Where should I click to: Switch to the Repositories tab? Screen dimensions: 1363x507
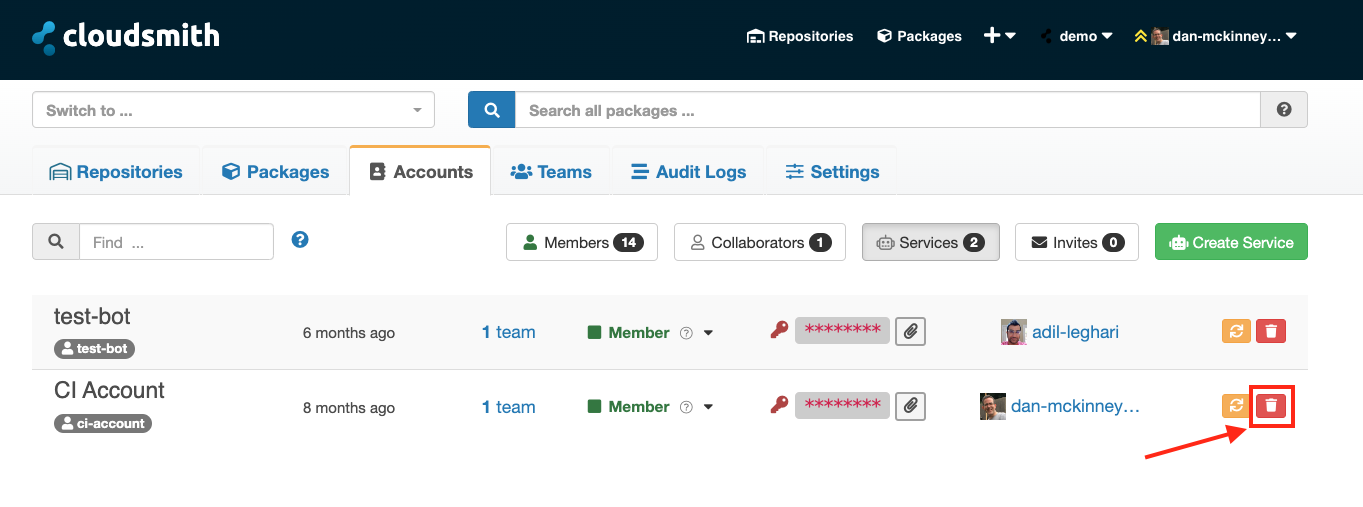[x=116, y=172]
